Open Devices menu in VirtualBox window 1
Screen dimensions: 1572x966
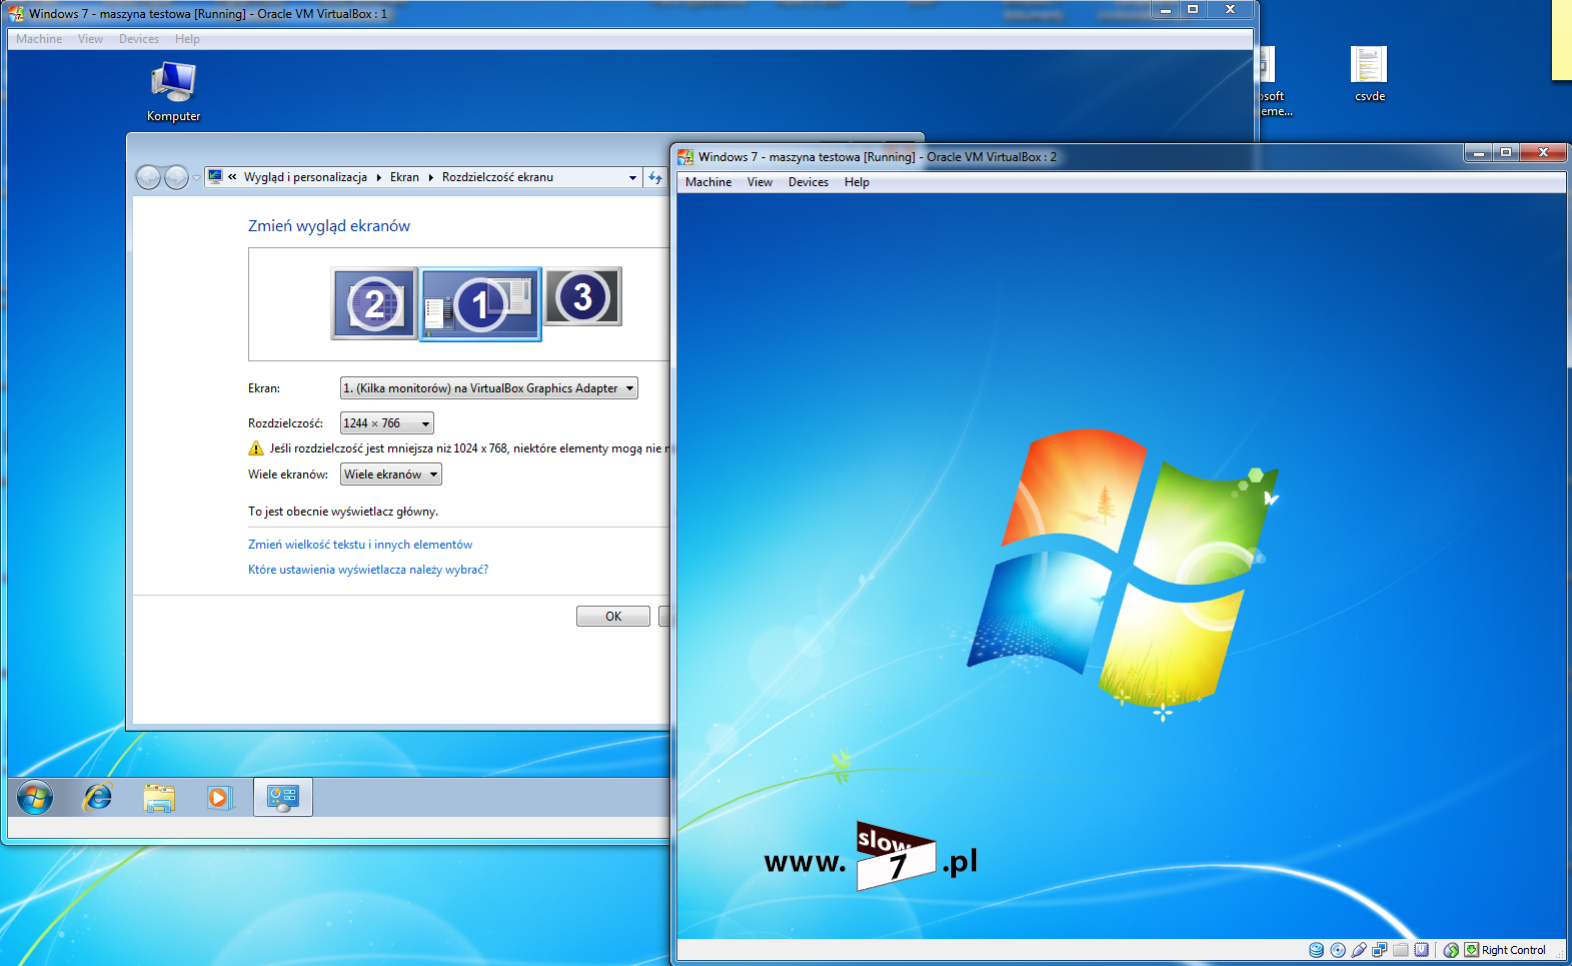pyautogui.click(x=139, y=39)
